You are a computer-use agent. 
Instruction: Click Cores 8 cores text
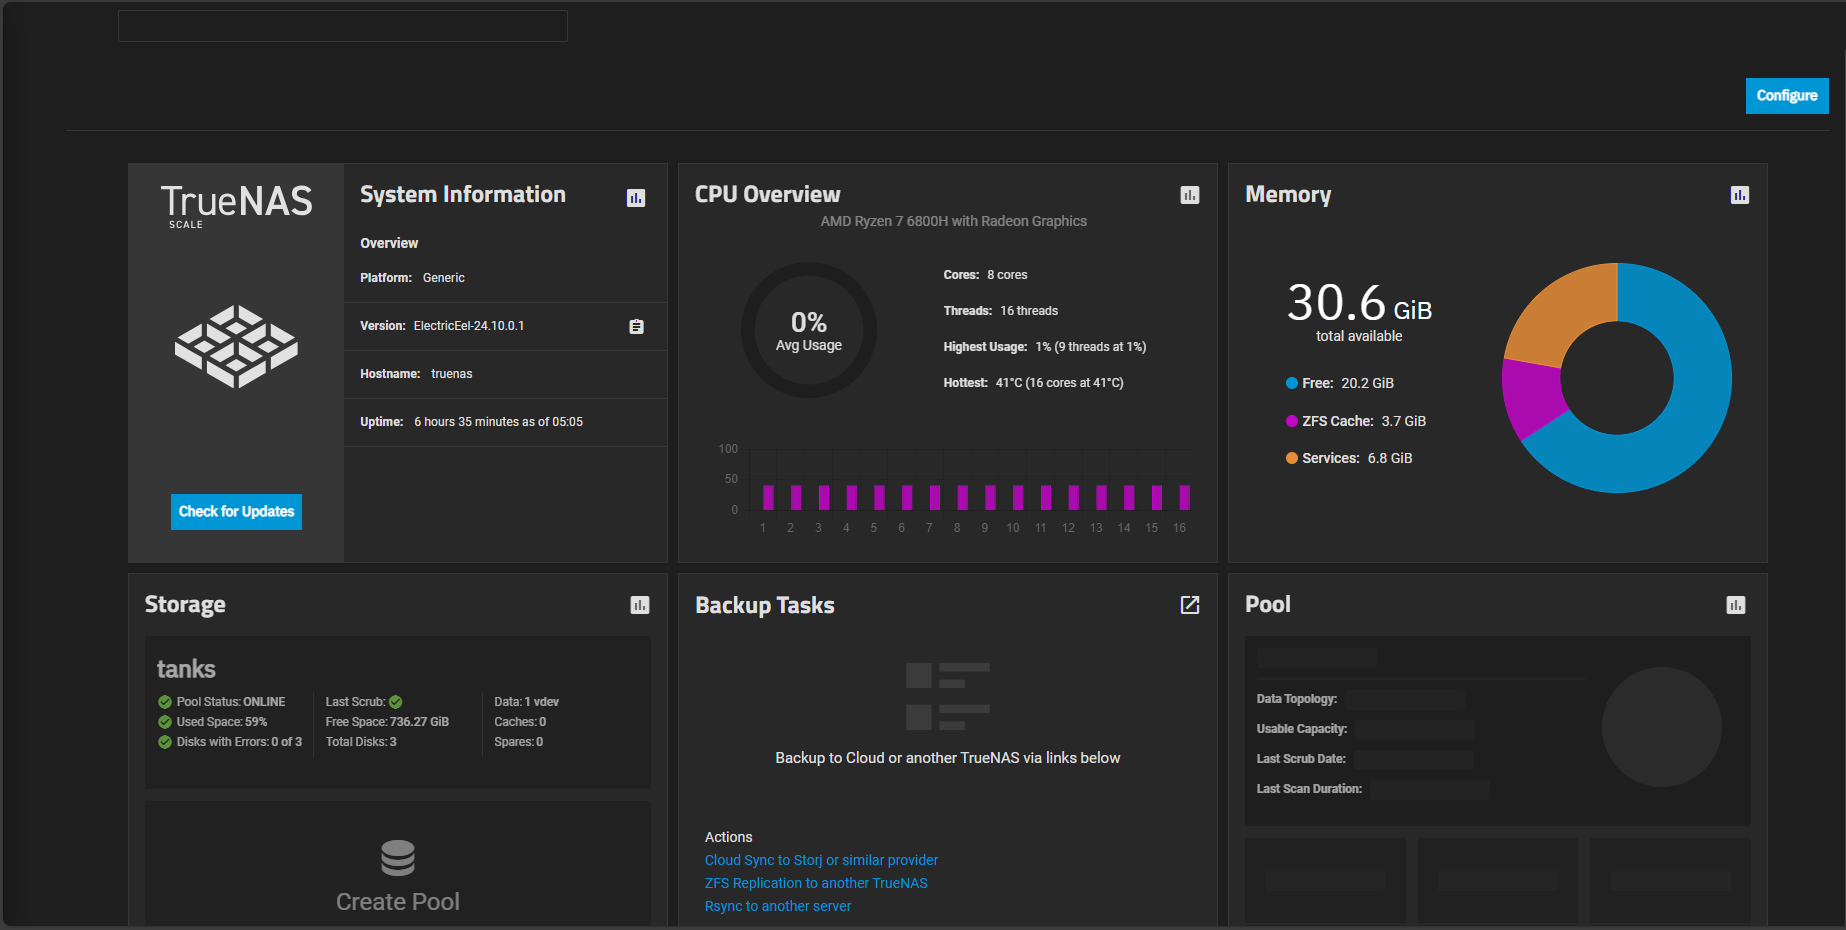pos(985,275)
